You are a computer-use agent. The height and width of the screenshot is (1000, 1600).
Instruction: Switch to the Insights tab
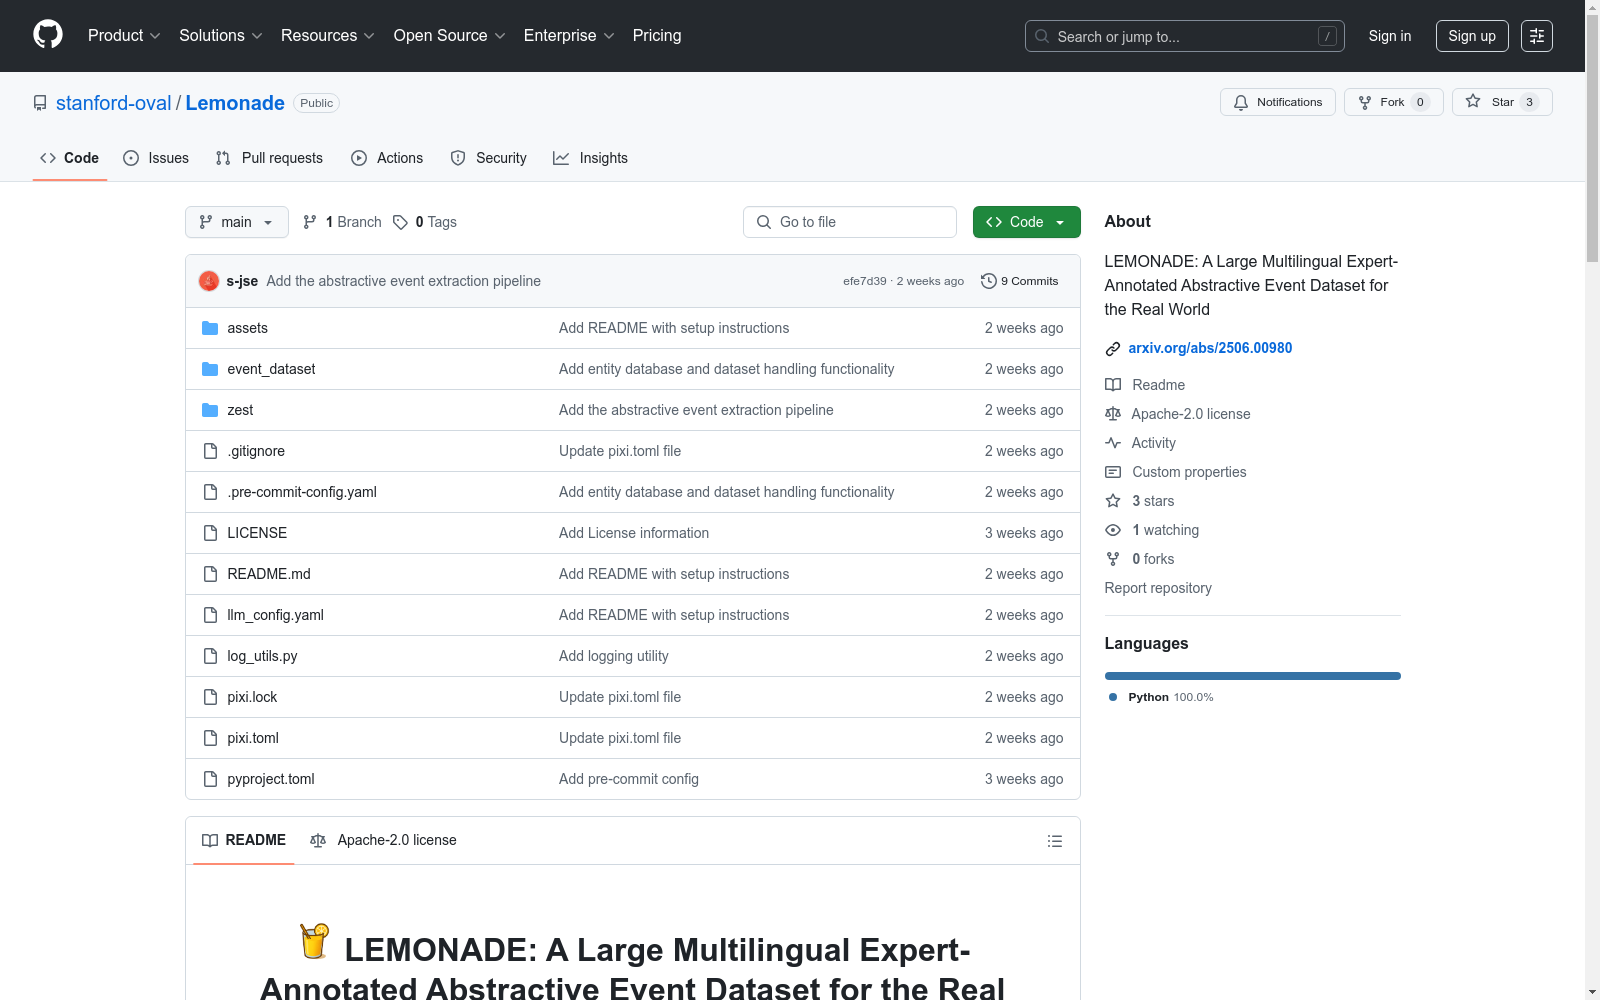click(590, 158)
